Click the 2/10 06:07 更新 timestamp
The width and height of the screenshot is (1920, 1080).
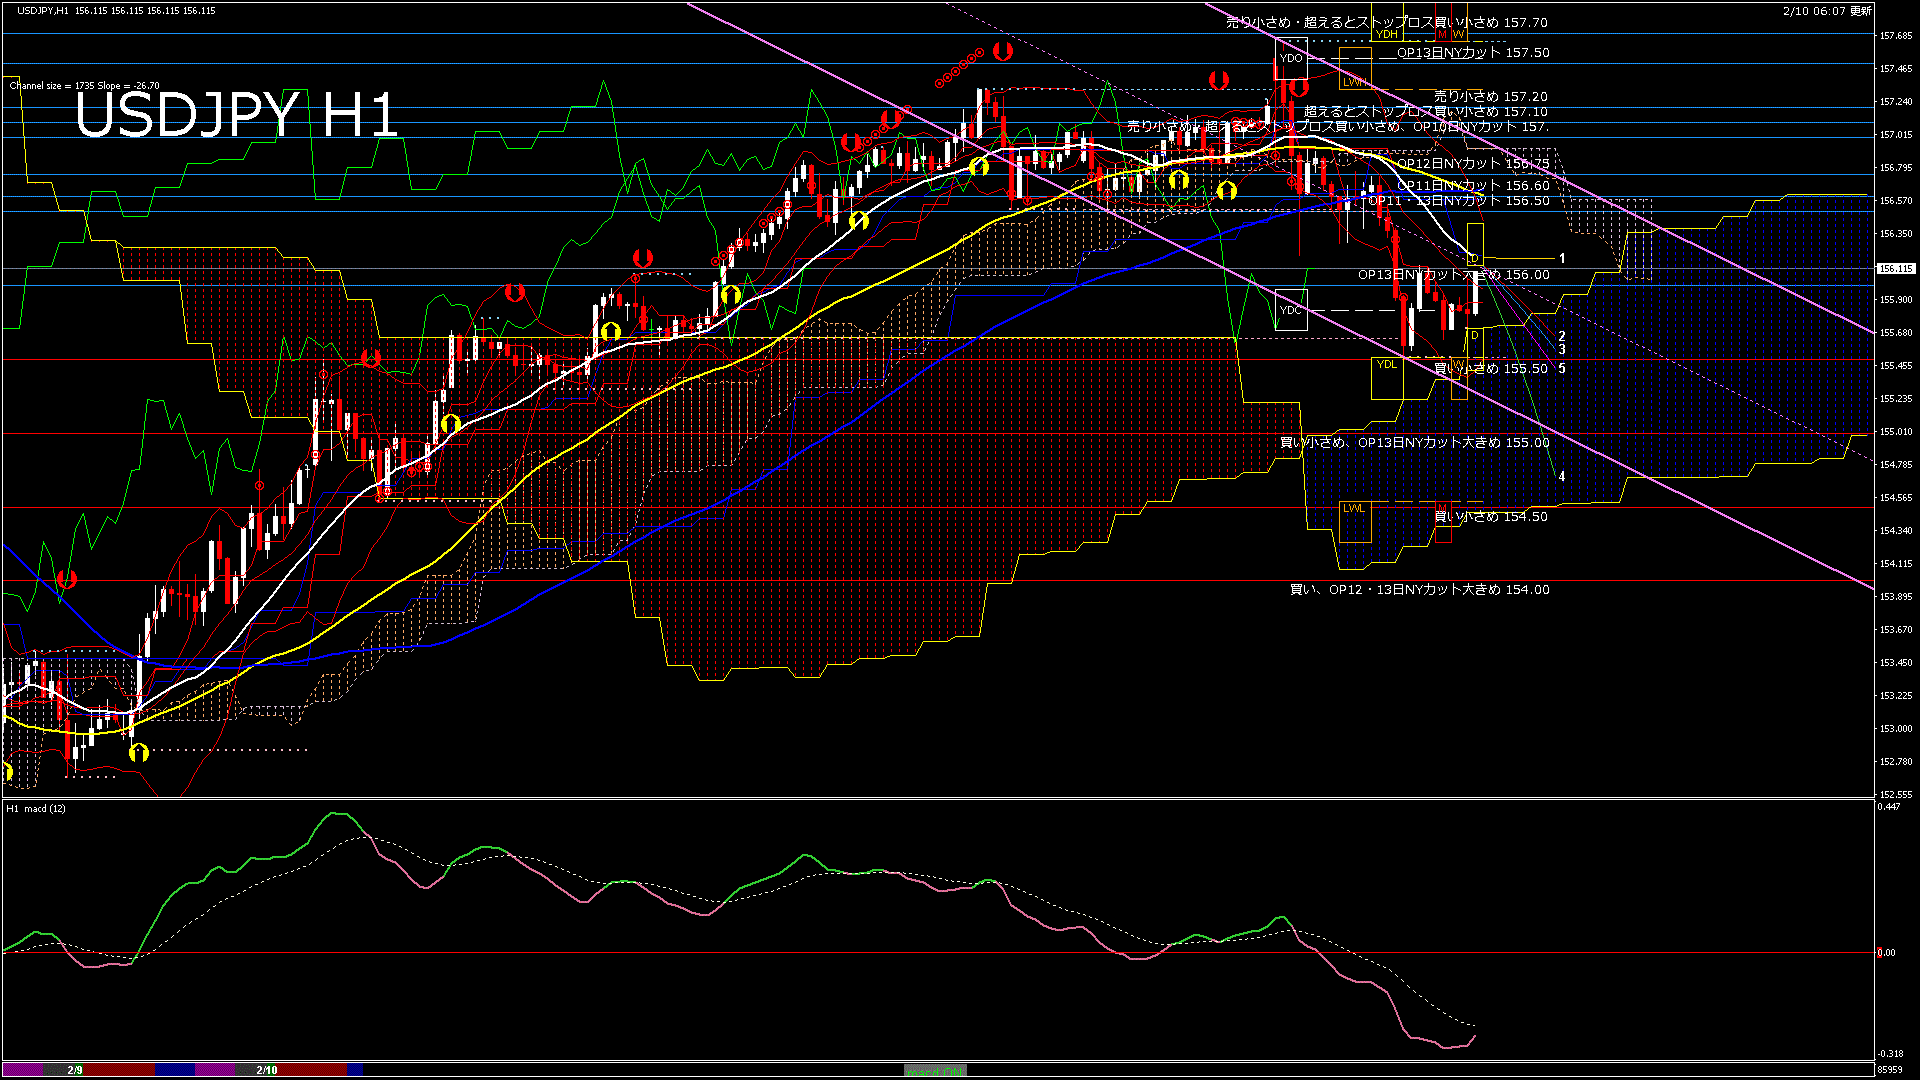click(x=1826, y=11)
